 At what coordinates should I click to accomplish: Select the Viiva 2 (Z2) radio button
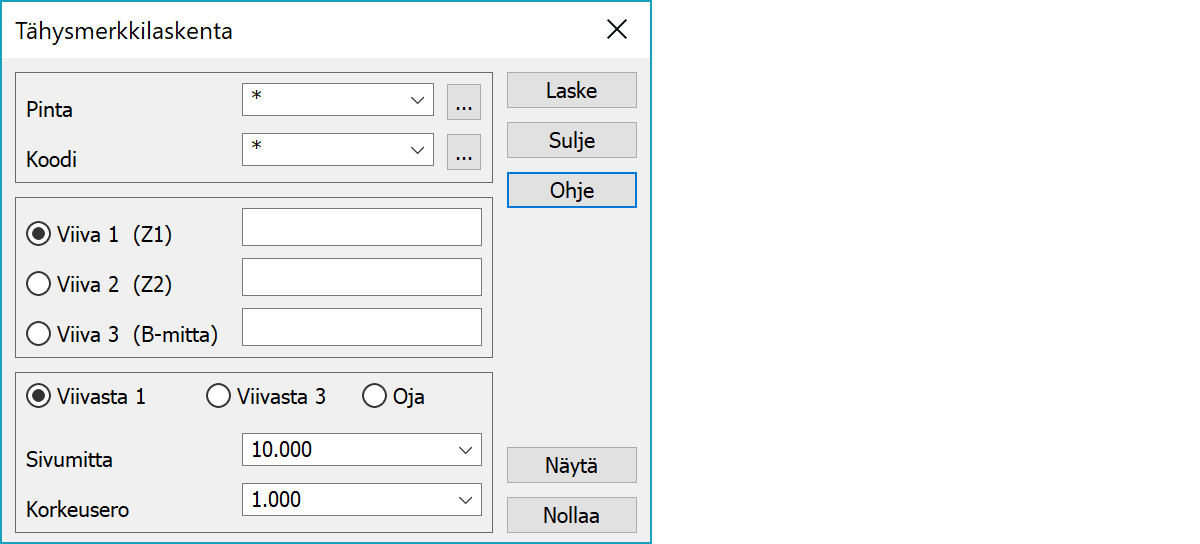click(x=39, y=284)
